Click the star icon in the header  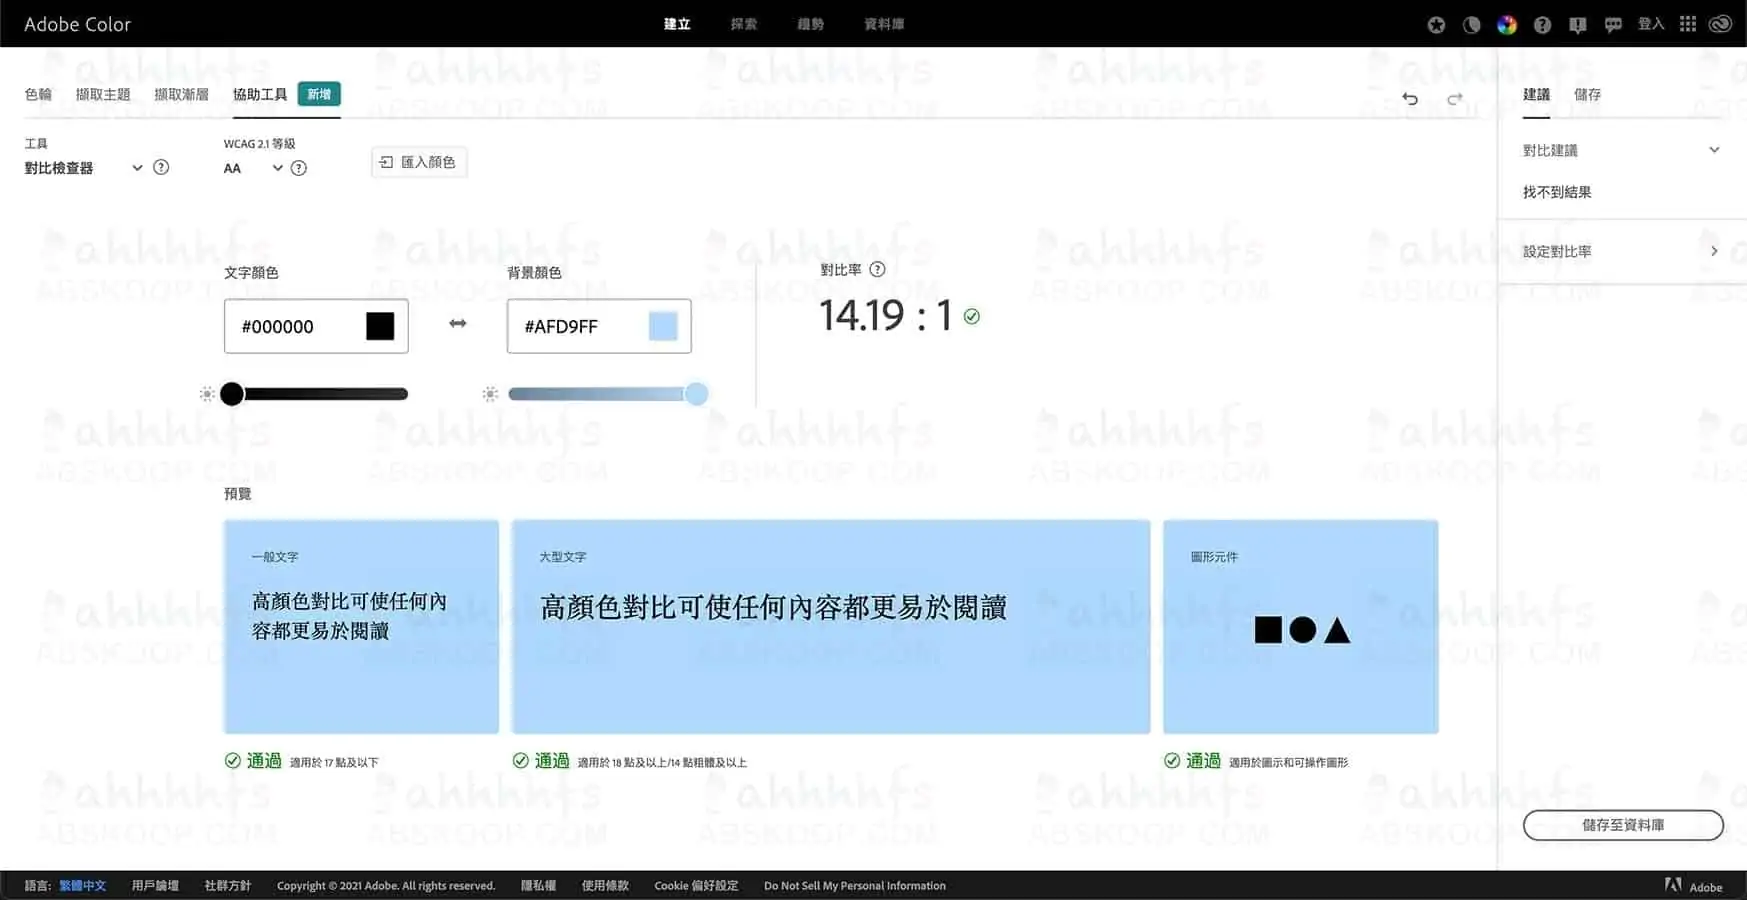[x=1435, y=23]
